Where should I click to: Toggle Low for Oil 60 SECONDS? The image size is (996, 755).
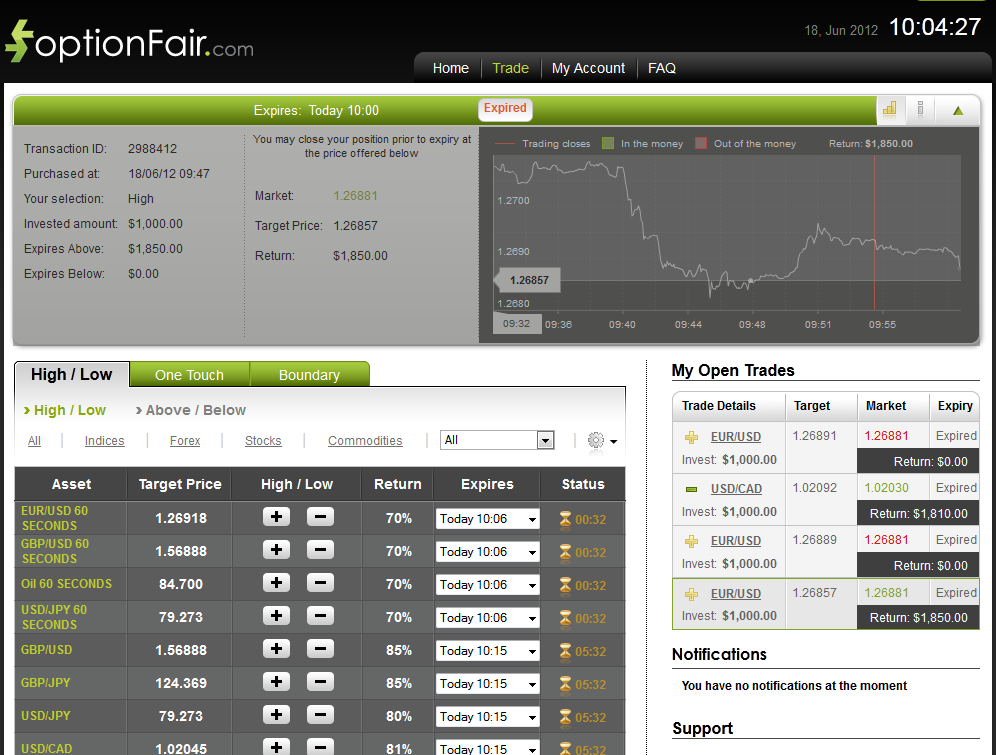(x=320, y=583)
